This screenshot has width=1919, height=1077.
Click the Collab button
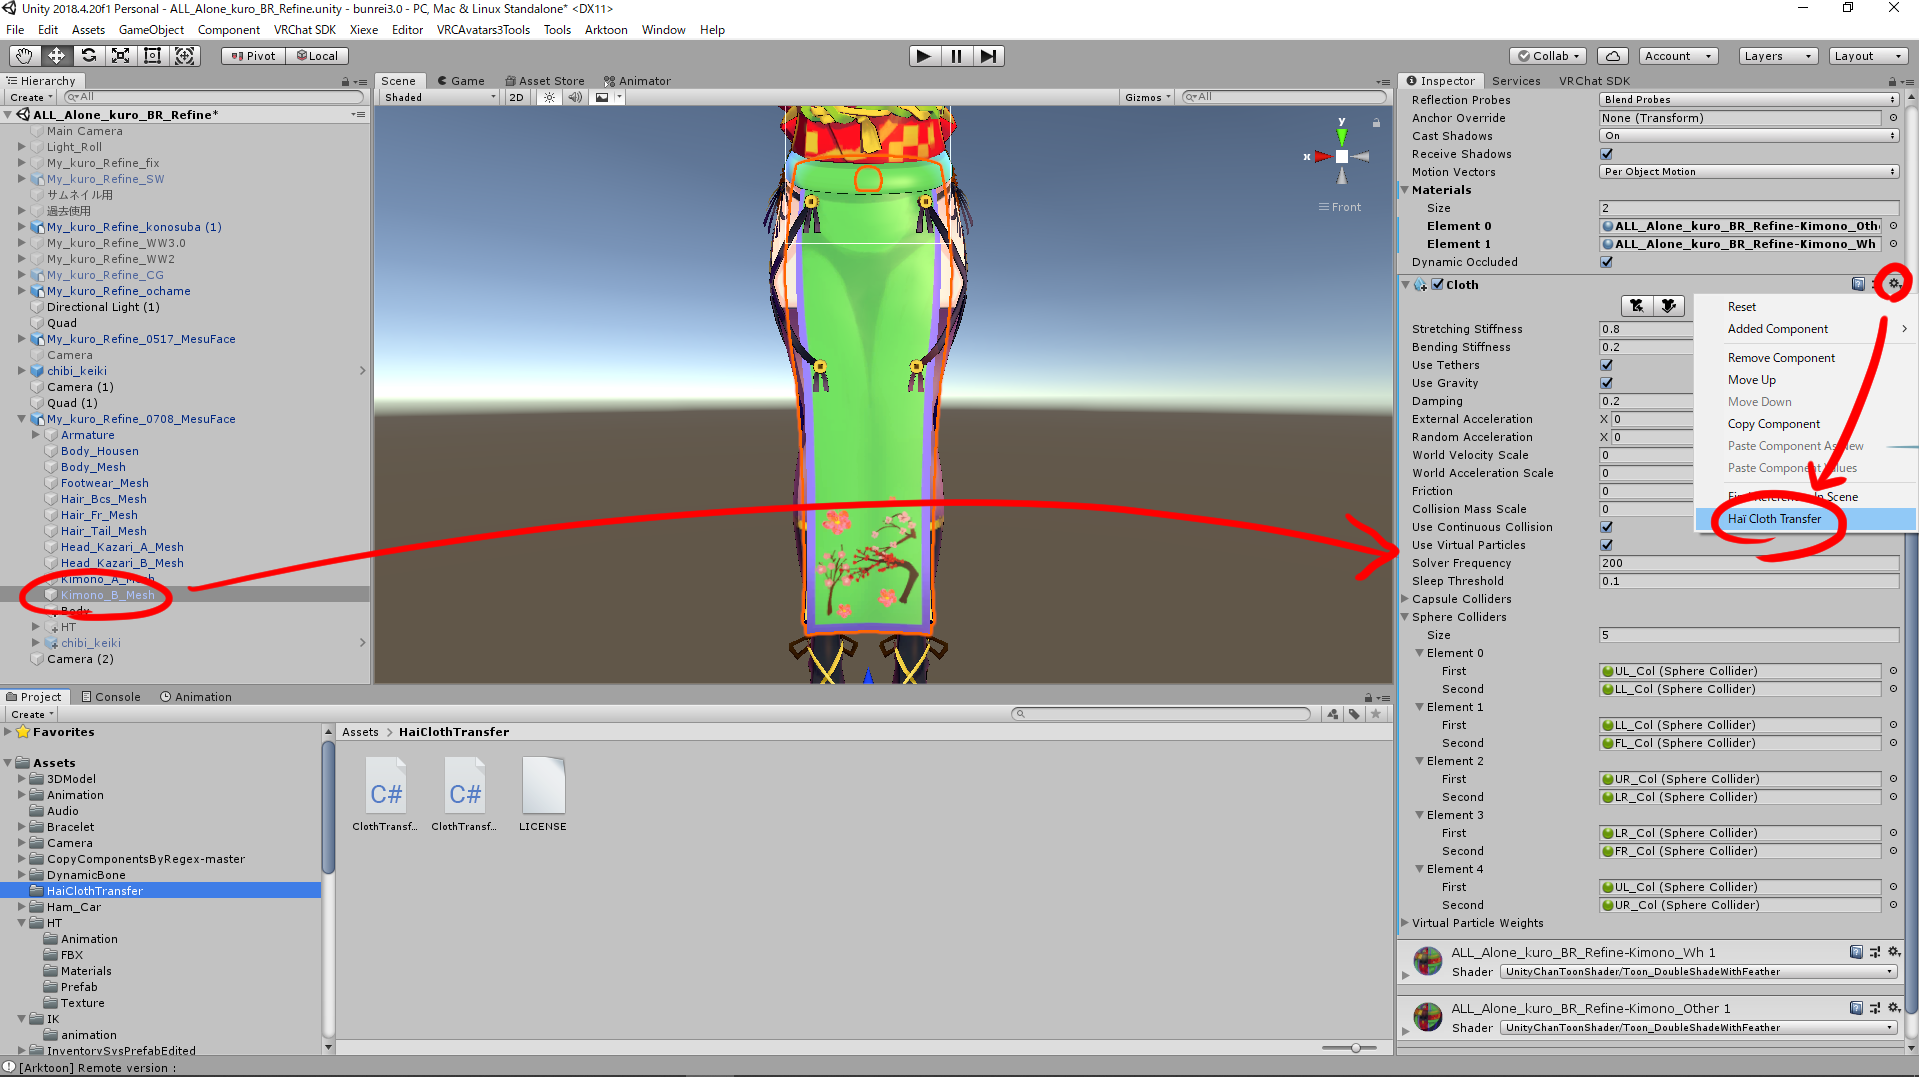pyautogui.click(x=1548, y=56)
